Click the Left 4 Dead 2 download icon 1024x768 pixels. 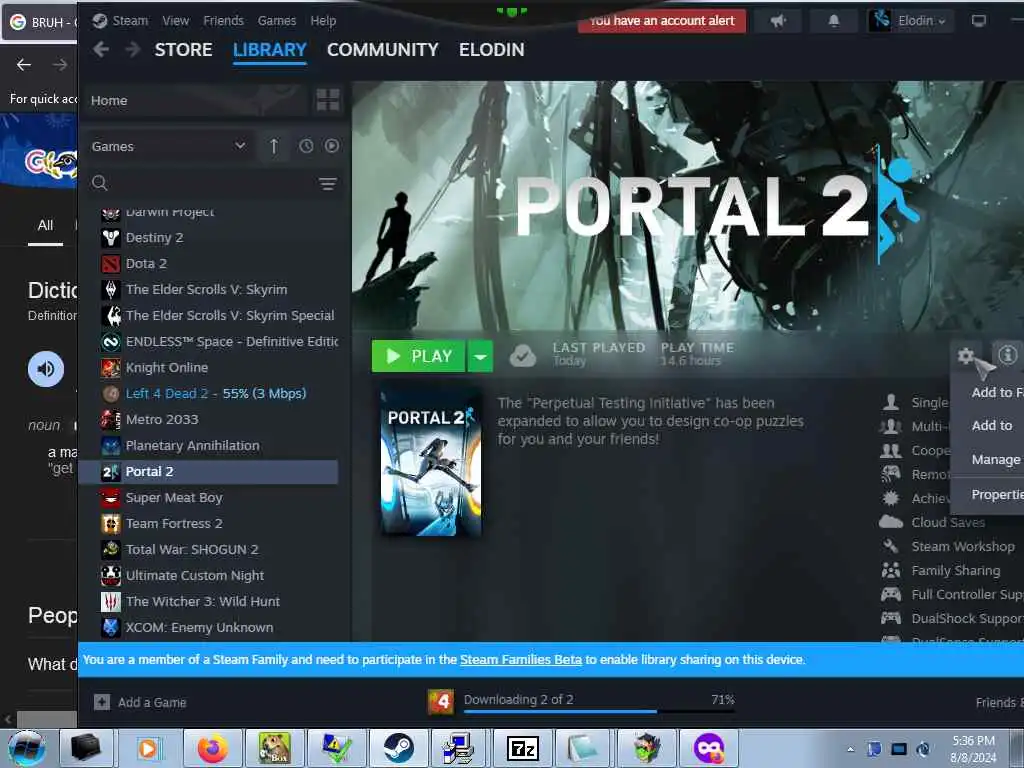click(441, 703)
